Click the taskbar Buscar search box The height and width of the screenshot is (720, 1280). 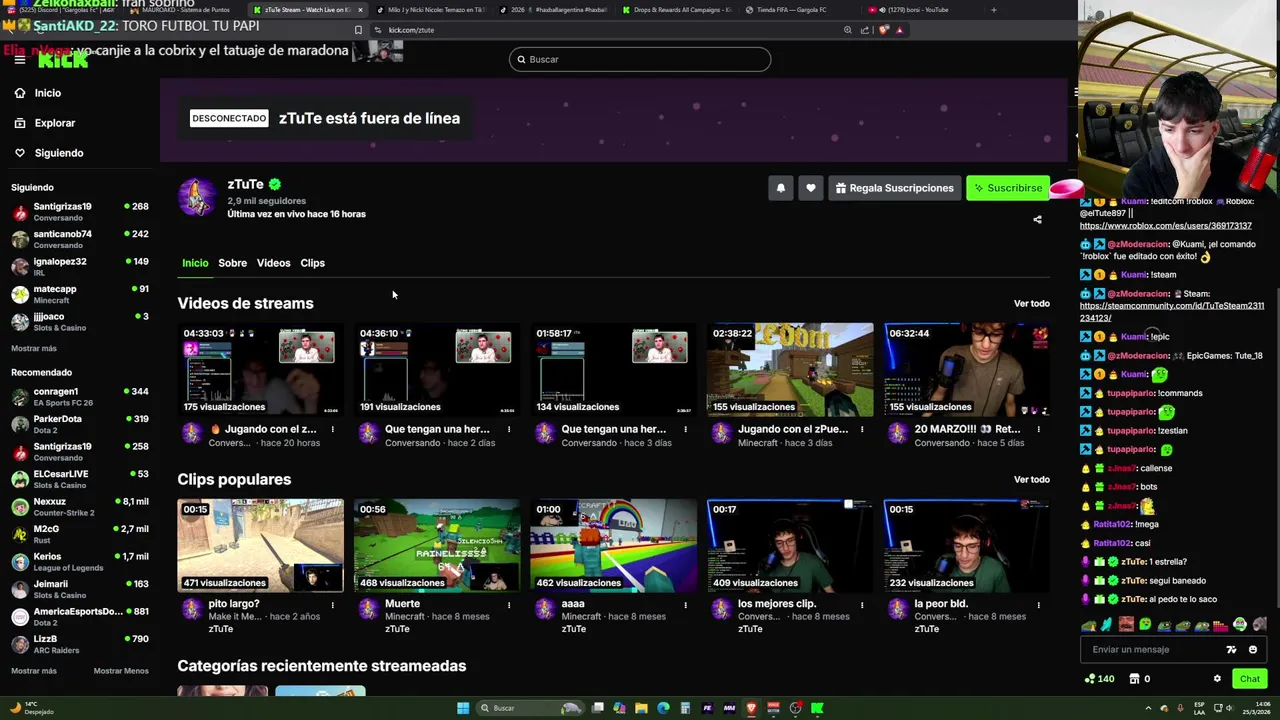pos(529,708)
